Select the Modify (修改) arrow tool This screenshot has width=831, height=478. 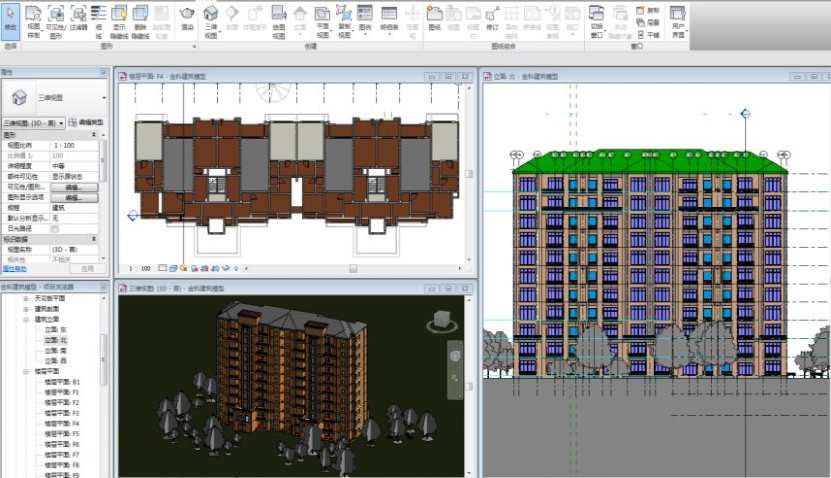point(11,21)
